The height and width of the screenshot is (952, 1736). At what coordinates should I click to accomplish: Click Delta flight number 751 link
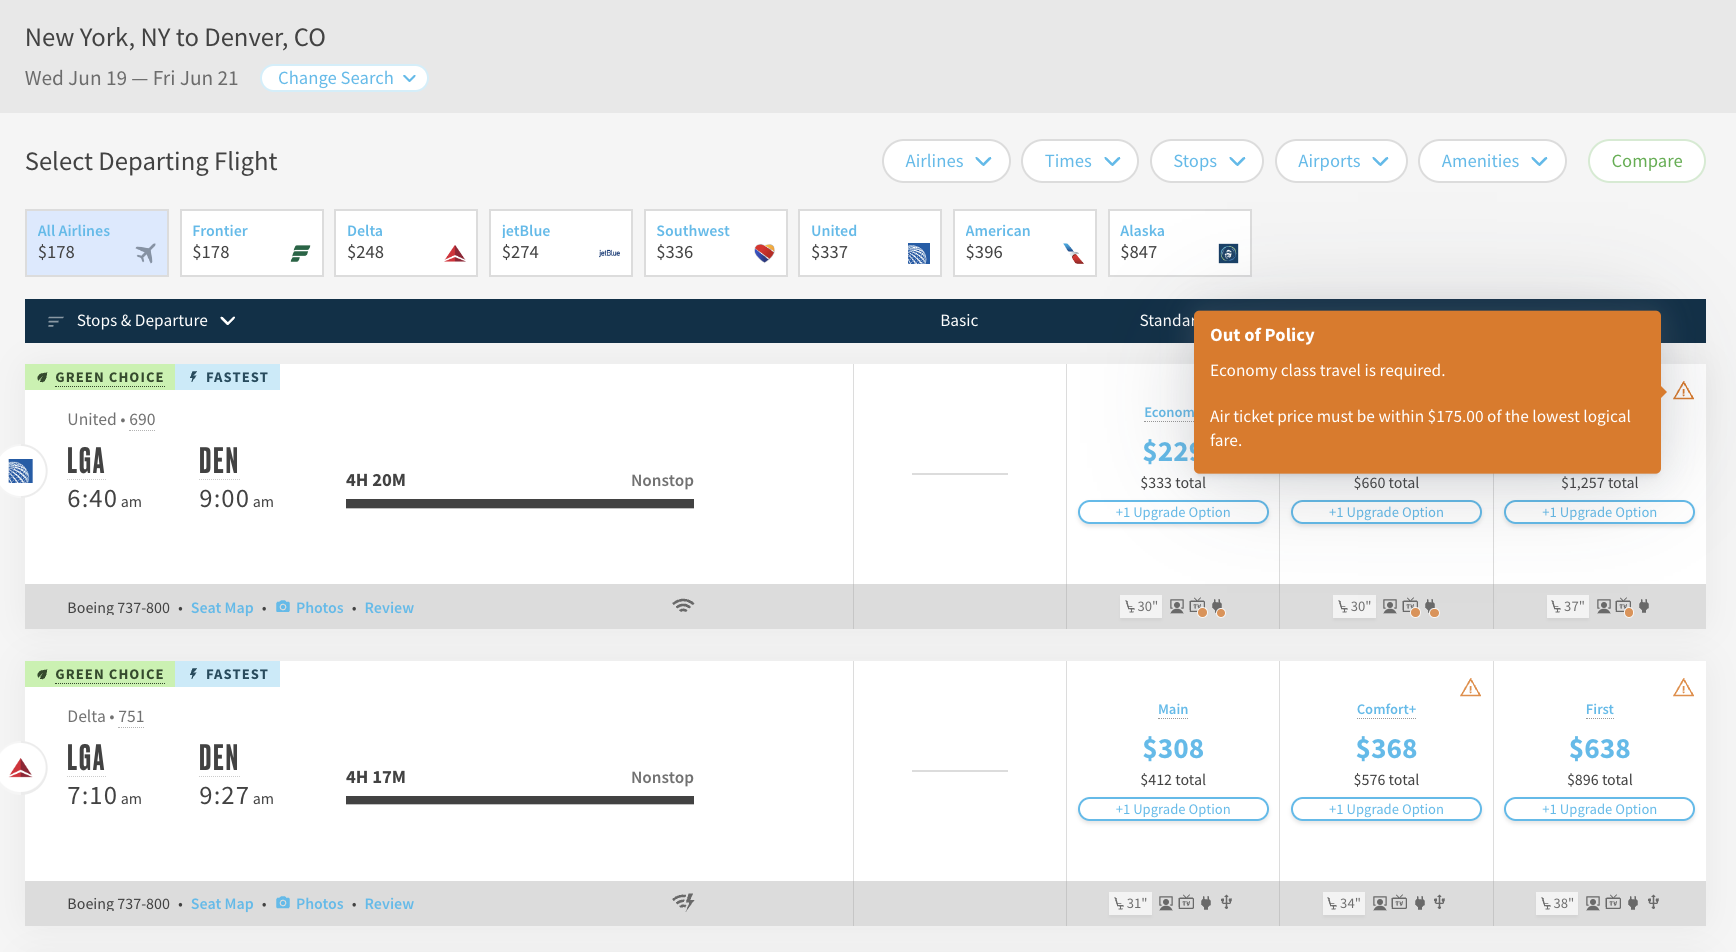point(131,717)
